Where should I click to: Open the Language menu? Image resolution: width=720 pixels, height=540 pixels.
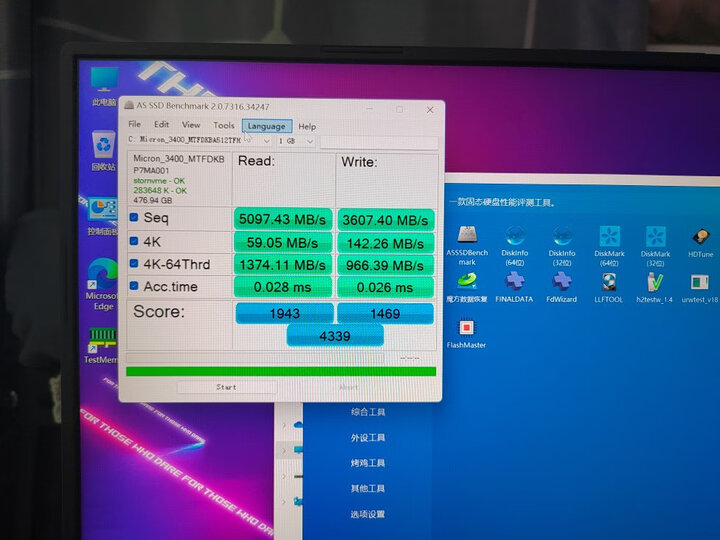pyautogui.click(x=266, y=126)
